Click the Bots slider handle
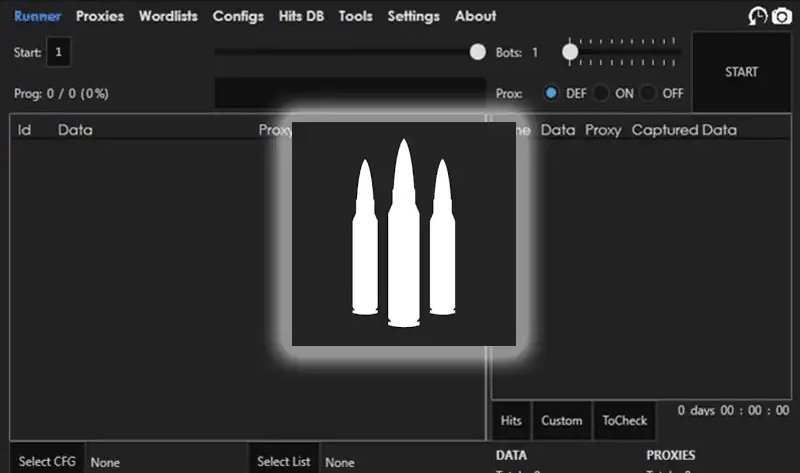The height and width of the screenshot is (473, 800). click(x=570, y=52)
